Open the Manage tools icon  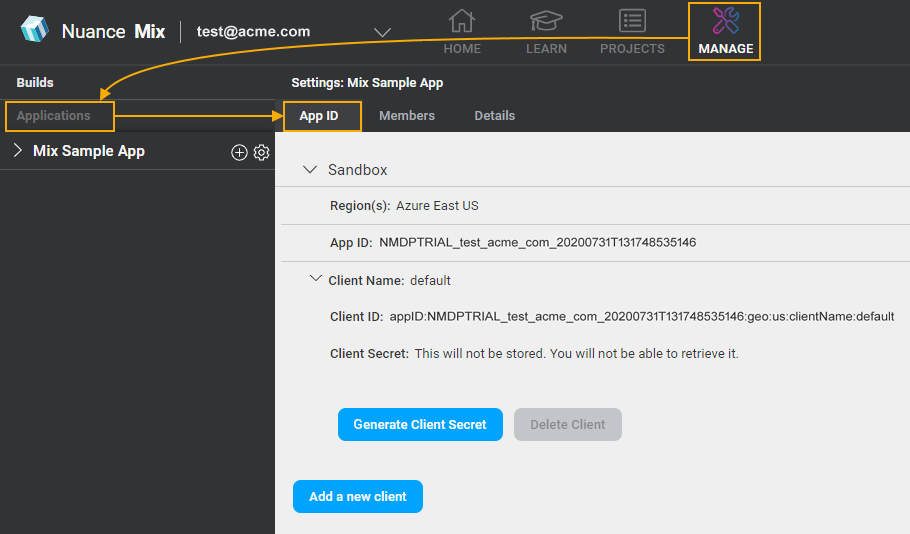click(x=725, y=21)
